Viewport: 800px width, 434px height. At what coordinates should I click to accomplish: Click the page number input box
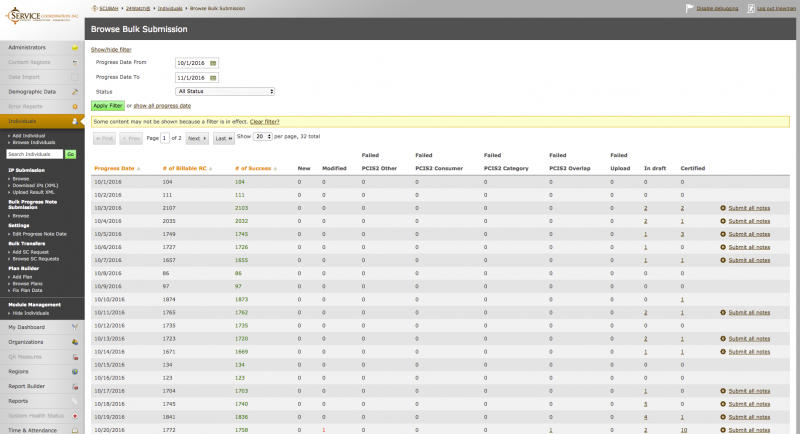pos(165,138)
